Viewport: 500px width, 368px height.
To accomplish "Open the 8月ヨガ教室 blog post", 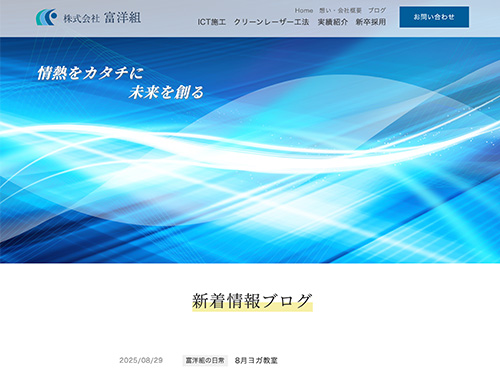I will [256, 360].
